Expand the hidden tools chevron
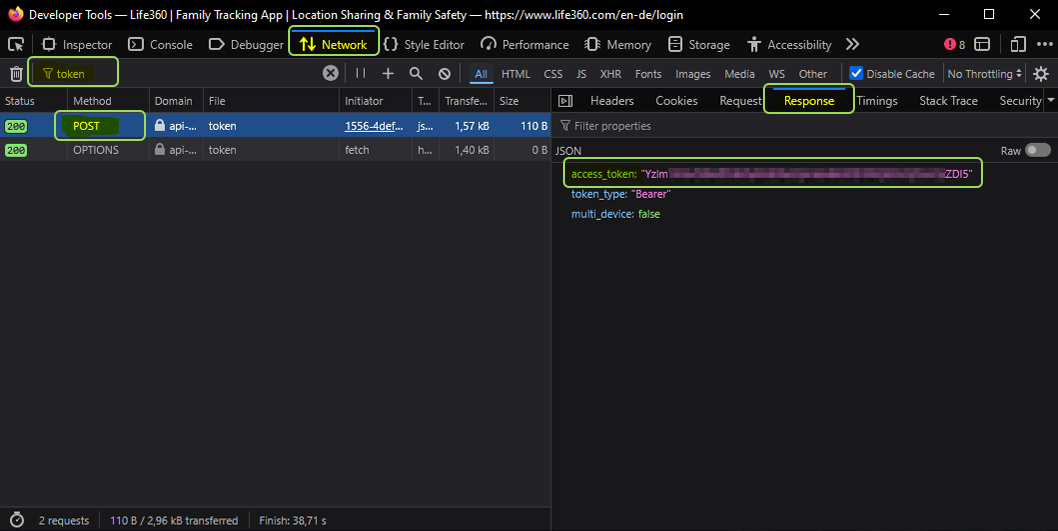The image size is (1058, 531). click(852, 45)
